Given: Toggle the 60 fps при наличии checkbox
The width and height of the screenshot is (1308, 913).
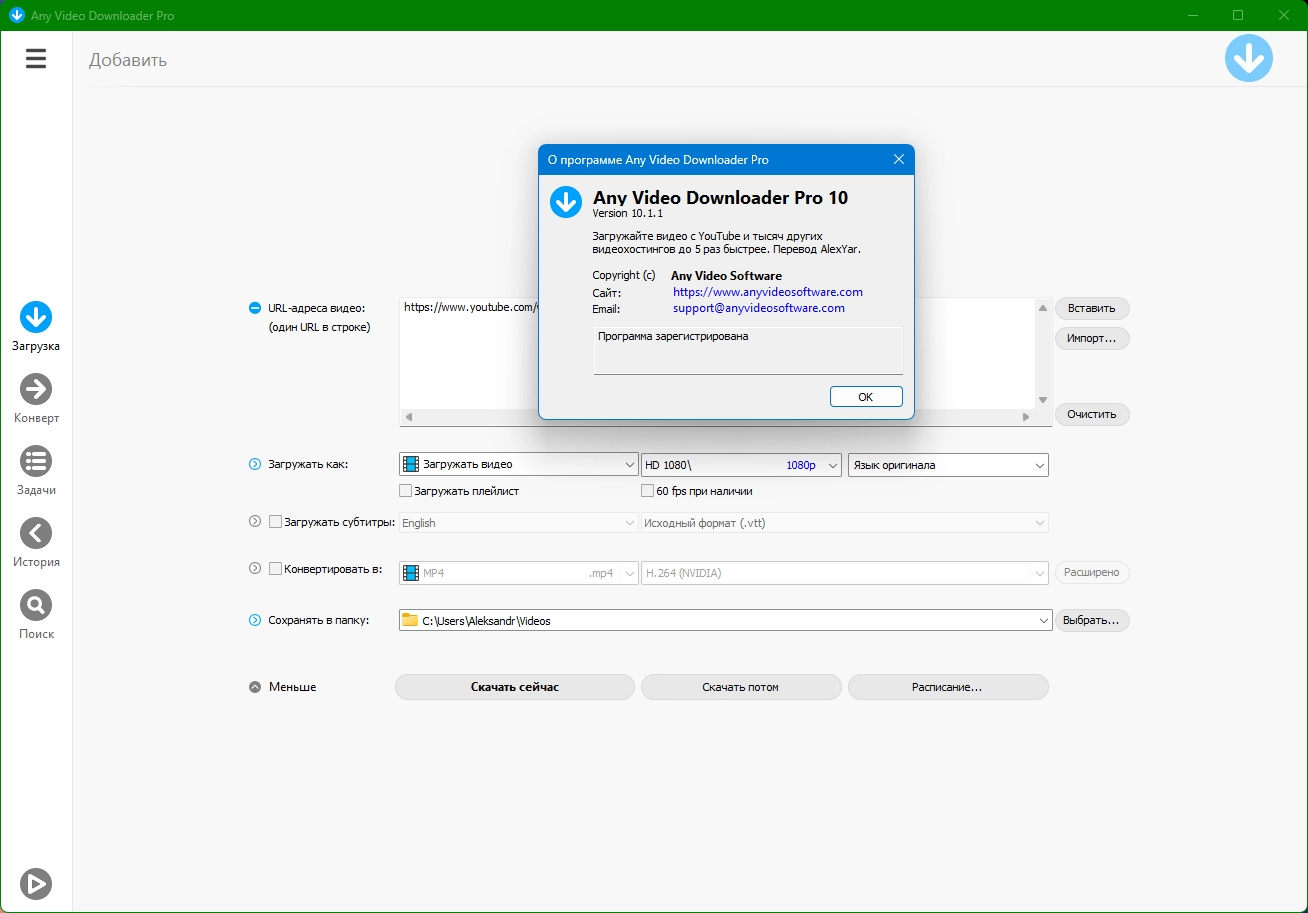Looking at the screenshot, I should tap(648, 491).
